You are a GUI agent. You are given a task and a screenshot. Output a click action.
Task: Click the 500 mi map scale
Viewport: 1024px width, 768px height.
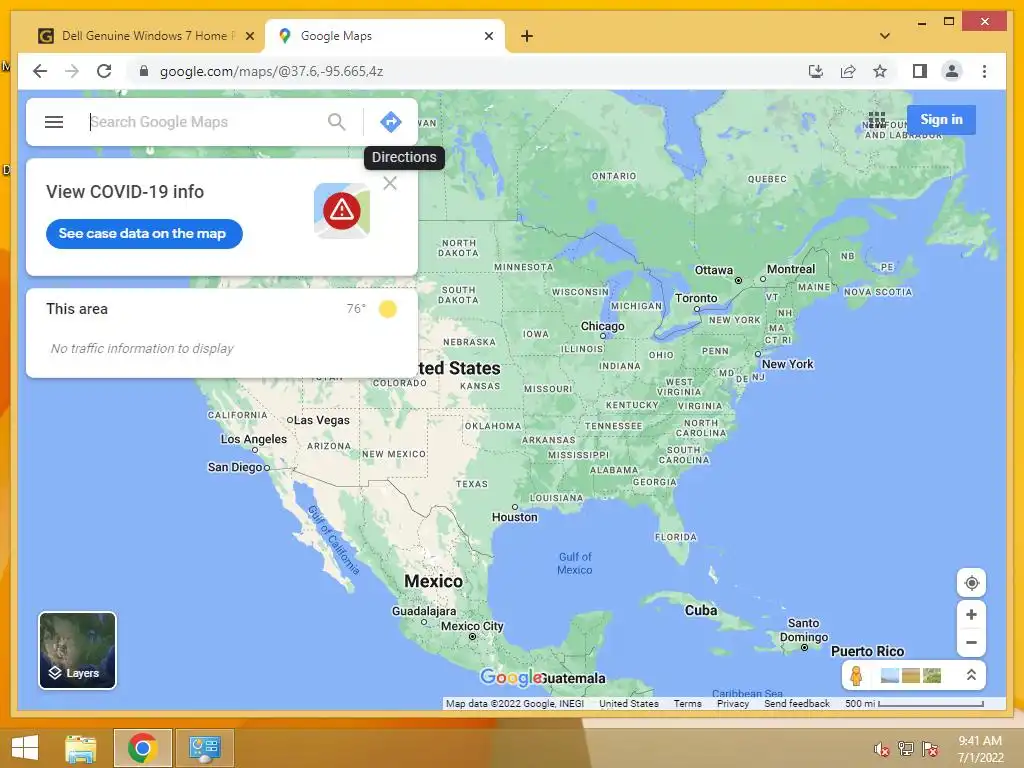coord(914,703)
